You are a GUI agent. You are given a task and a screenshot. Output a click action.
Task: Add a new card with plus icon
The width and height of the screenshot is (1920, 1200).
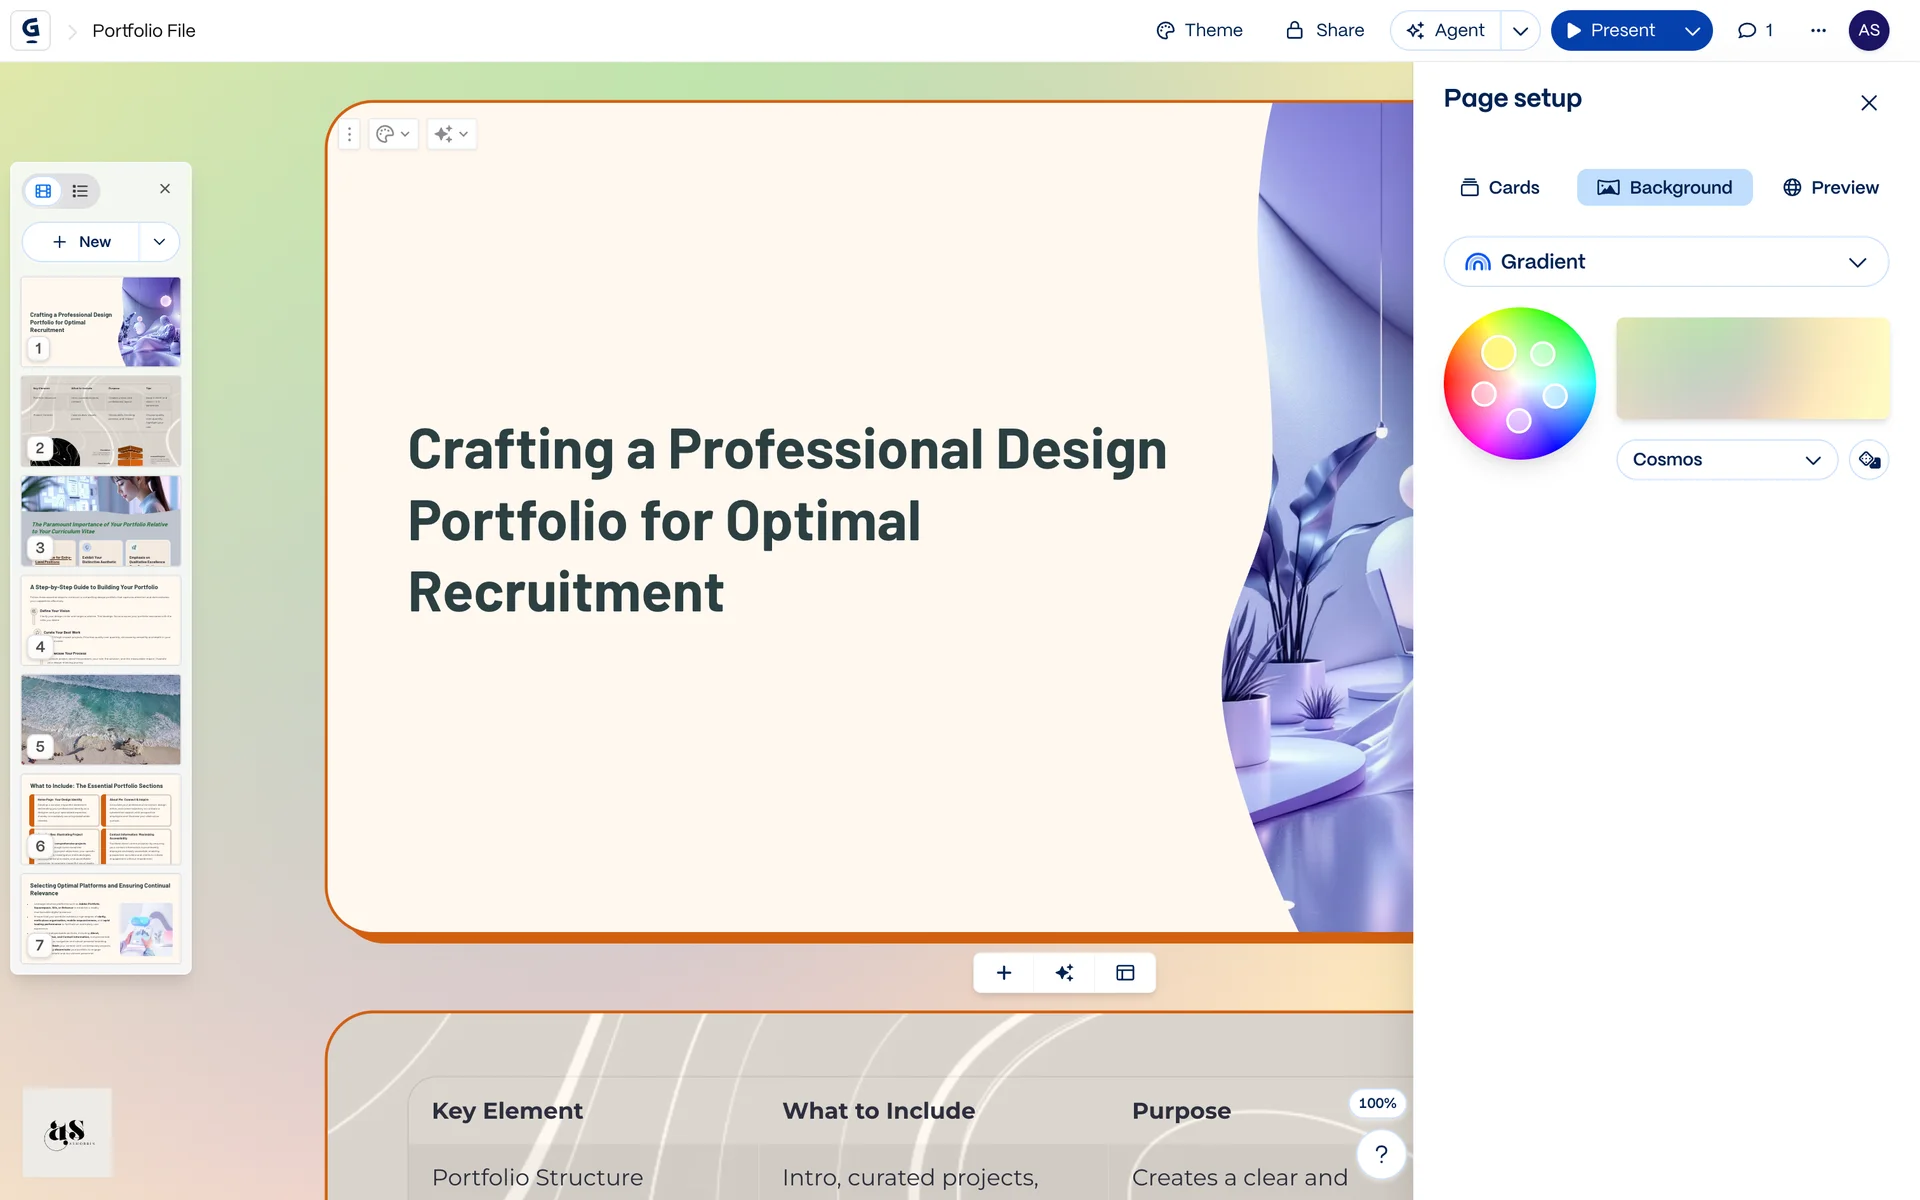pos(1004,973)
